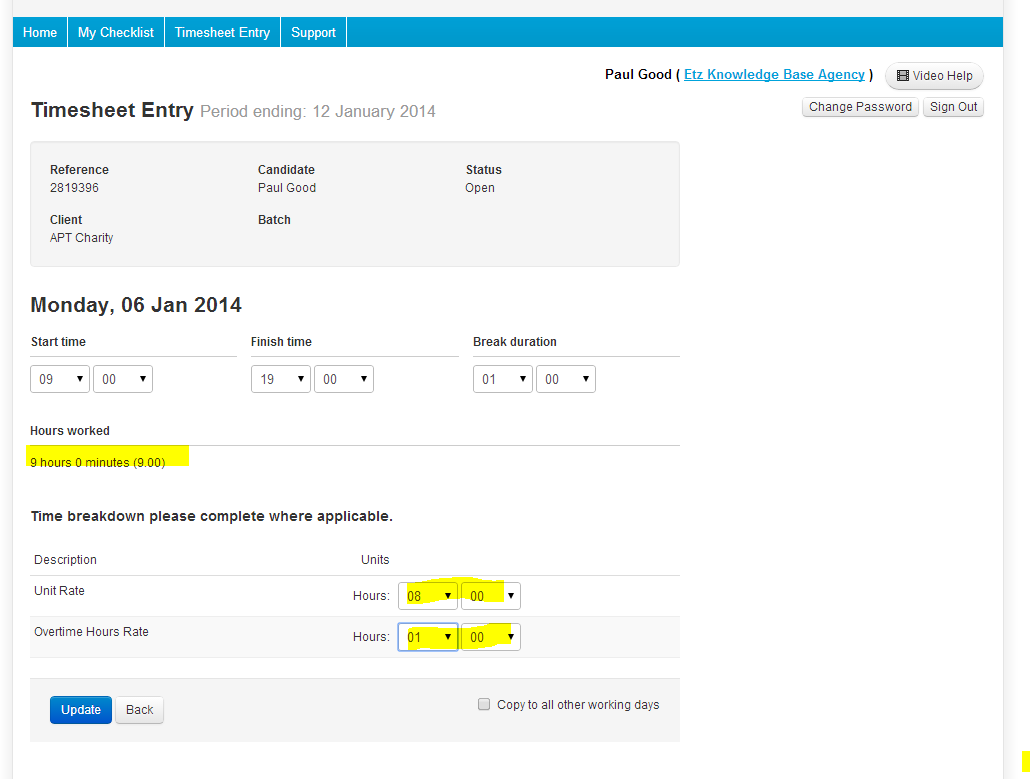Open Overtime Hours Rate minutes dropdown
The width and height of the screenshot is (1030, 779).
pyautogui.click(x=491, y=636)
